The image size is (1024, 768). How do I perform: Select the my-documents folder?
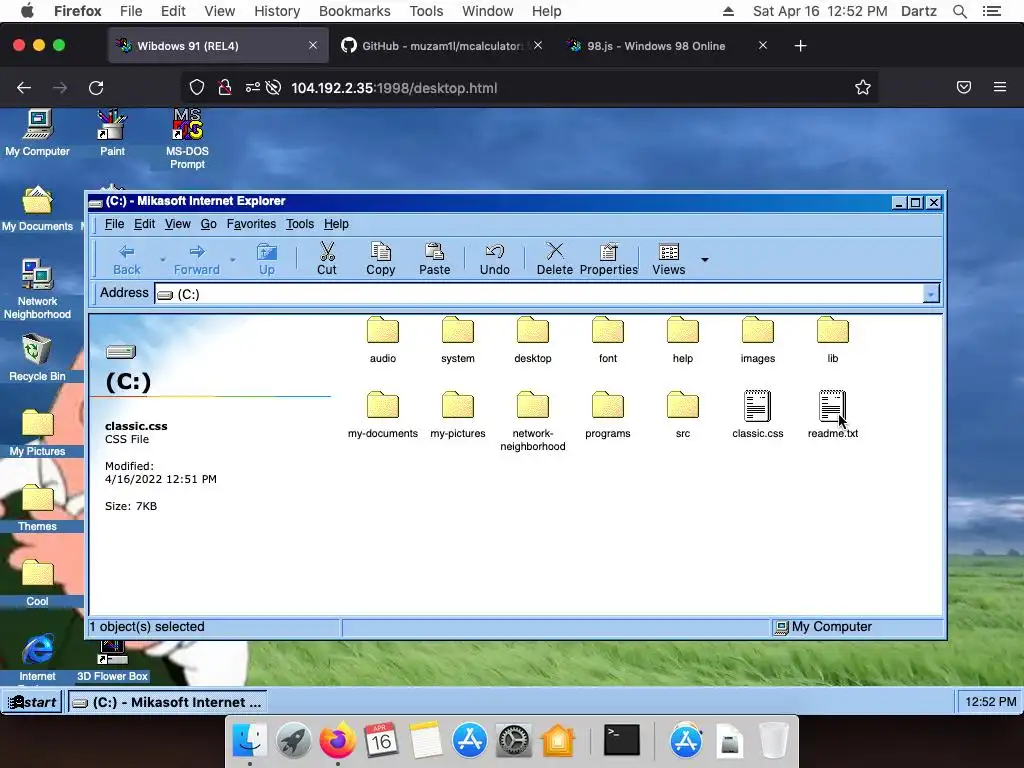tap(383, 415)
